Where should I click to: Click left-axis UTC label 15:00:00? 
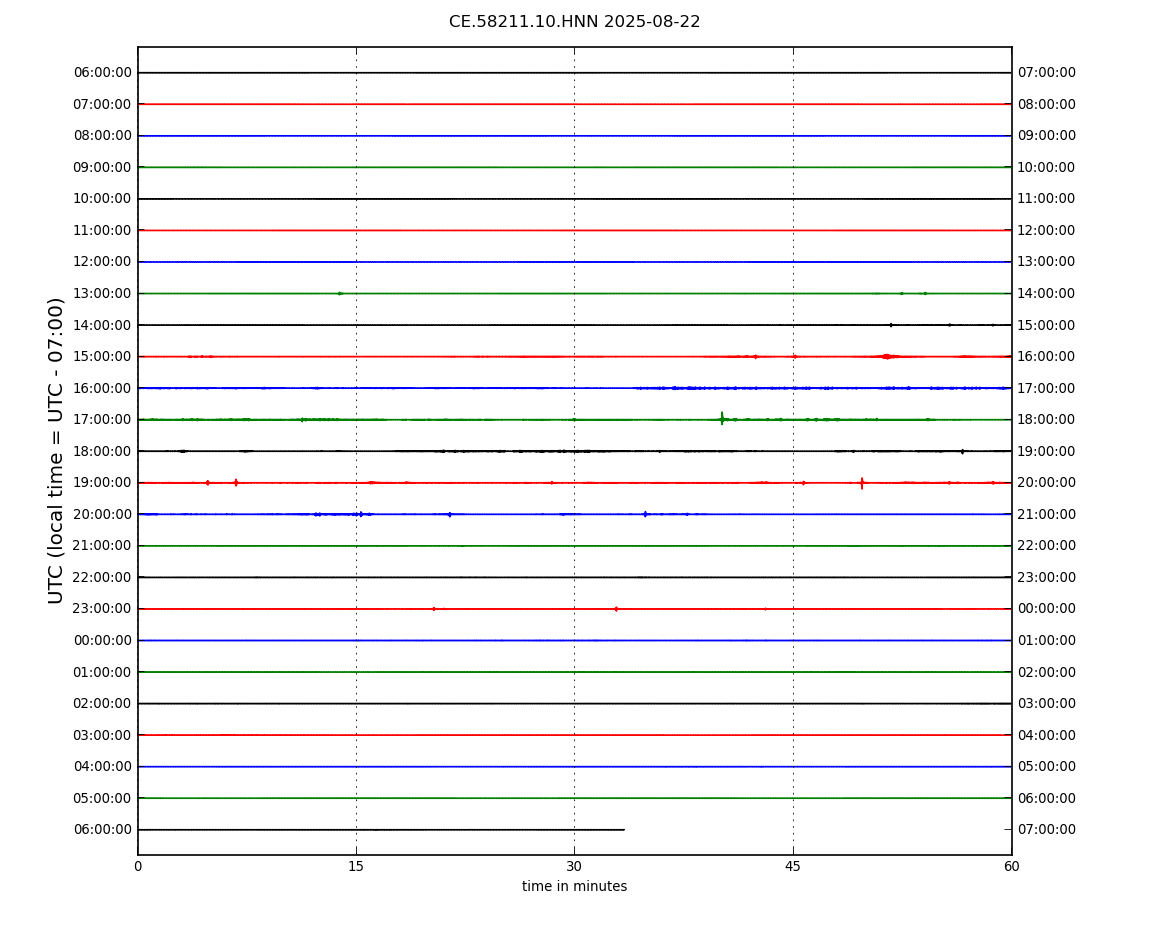[x=102, y=357]
